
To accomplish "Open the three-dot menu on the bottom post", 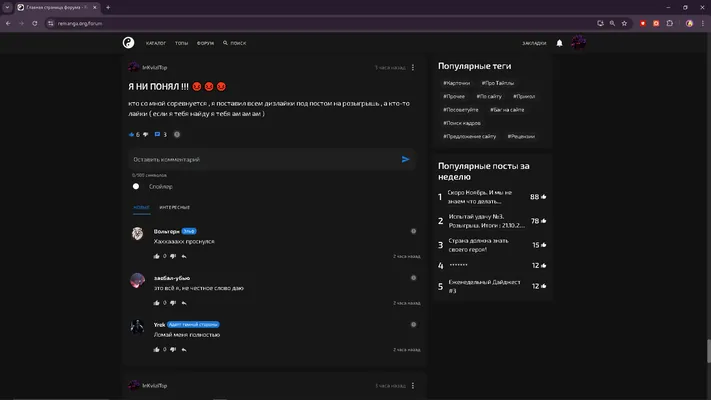I will [x=413, y=385].
